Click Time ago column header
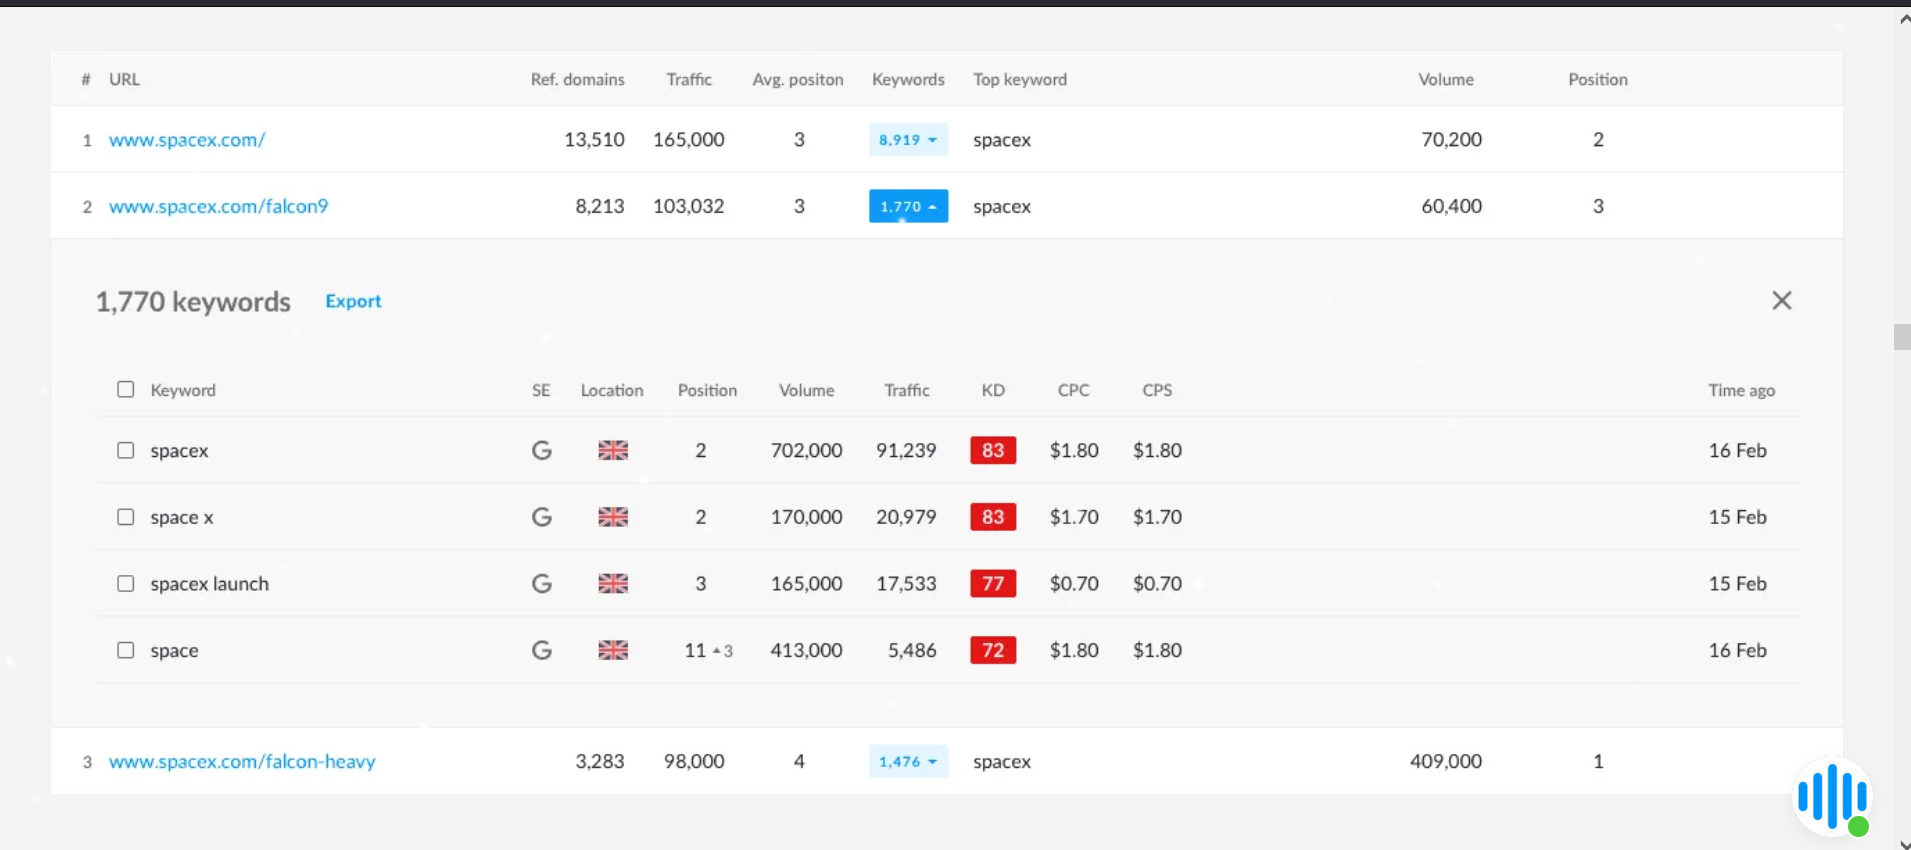 point(1741,390)
